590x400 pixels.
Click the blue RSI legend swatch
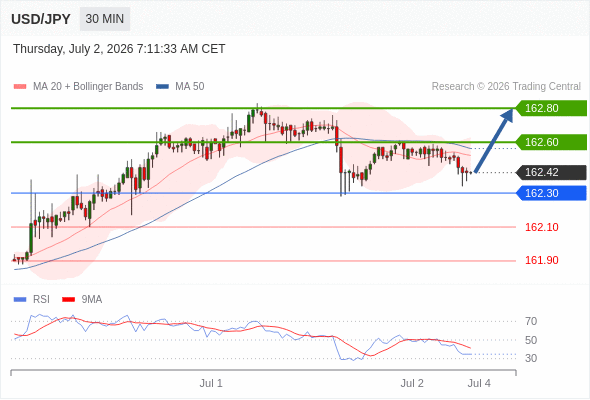coord(20,300)
